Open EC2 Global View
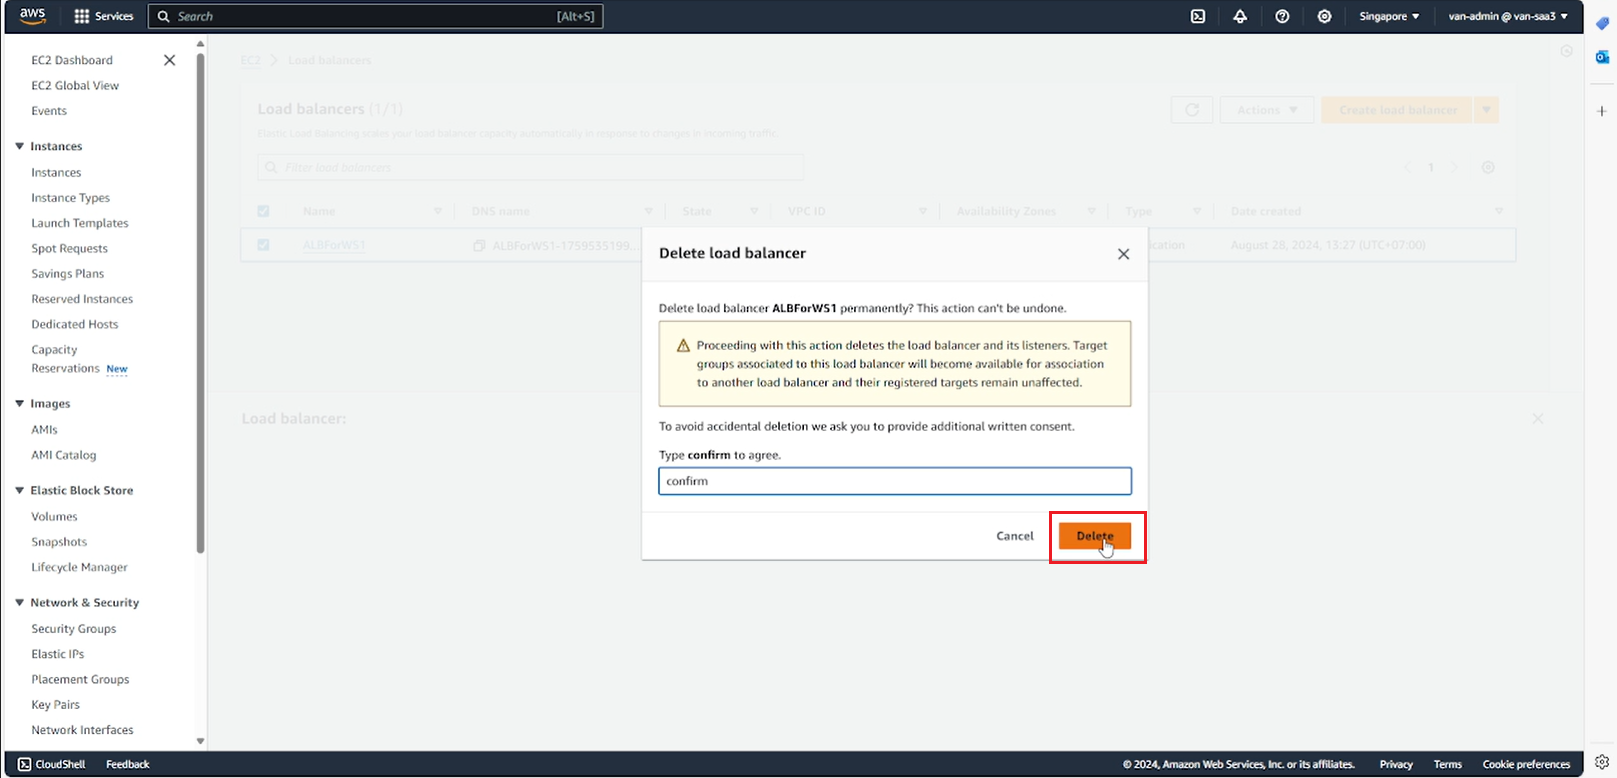The height and width of the screenshot is (778, 1617). click(x=75, y=85)
